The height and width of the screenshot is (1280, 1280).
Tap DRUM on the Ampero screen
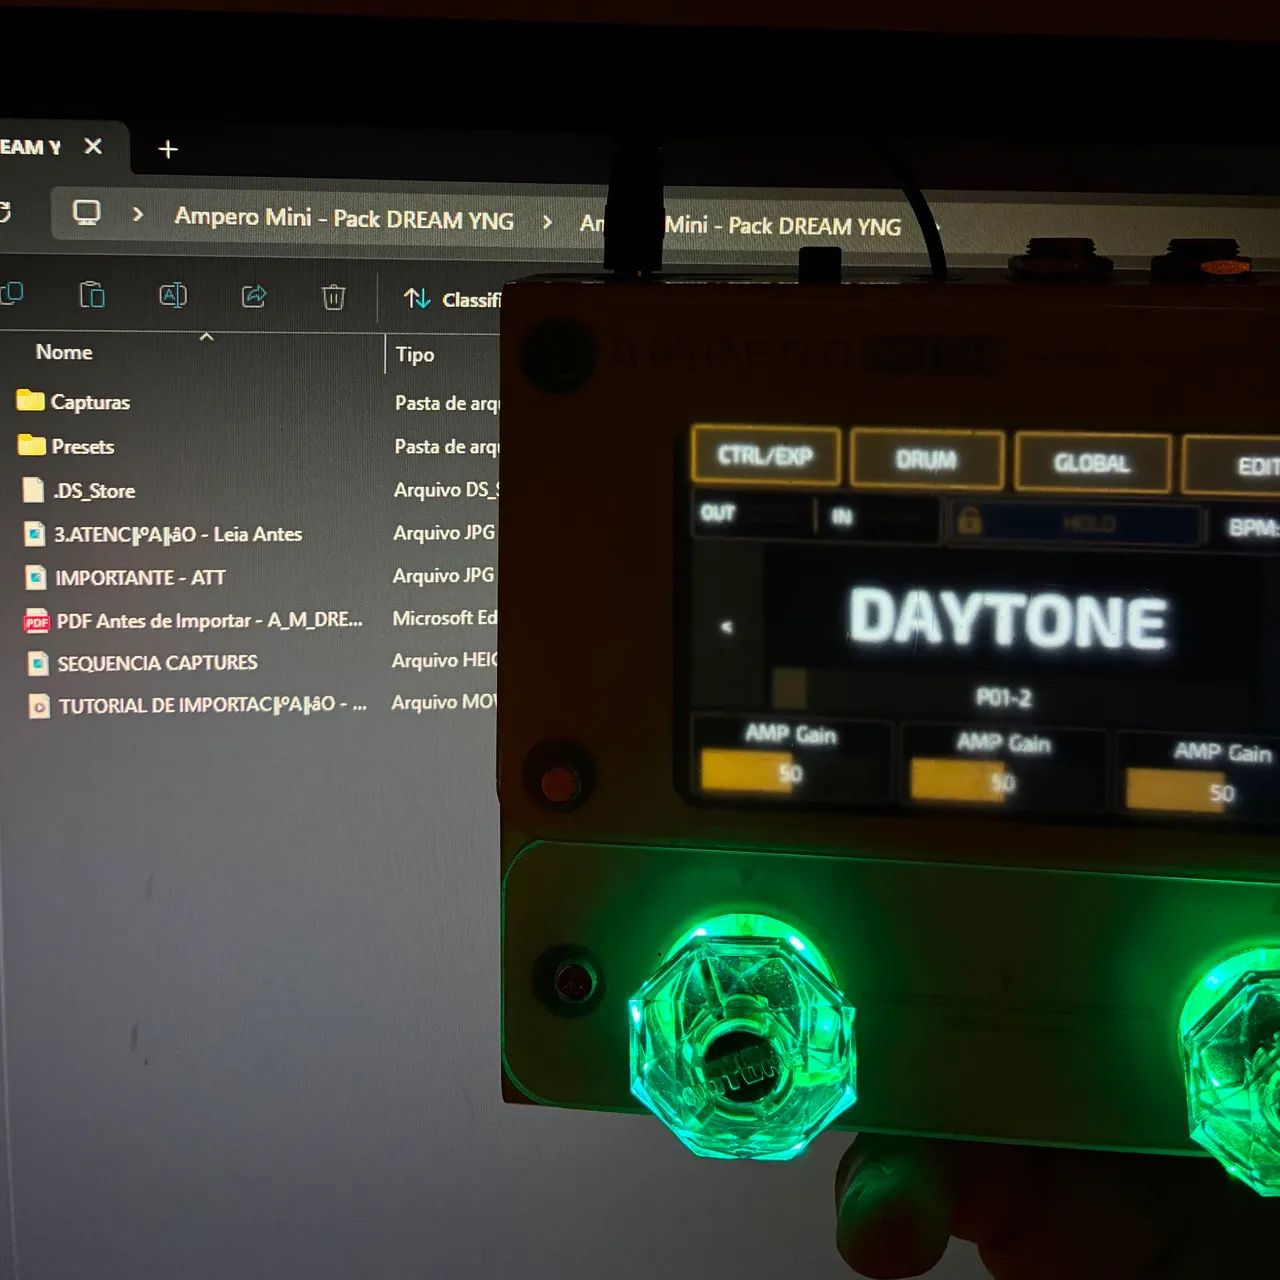click(x=927, y=460)
